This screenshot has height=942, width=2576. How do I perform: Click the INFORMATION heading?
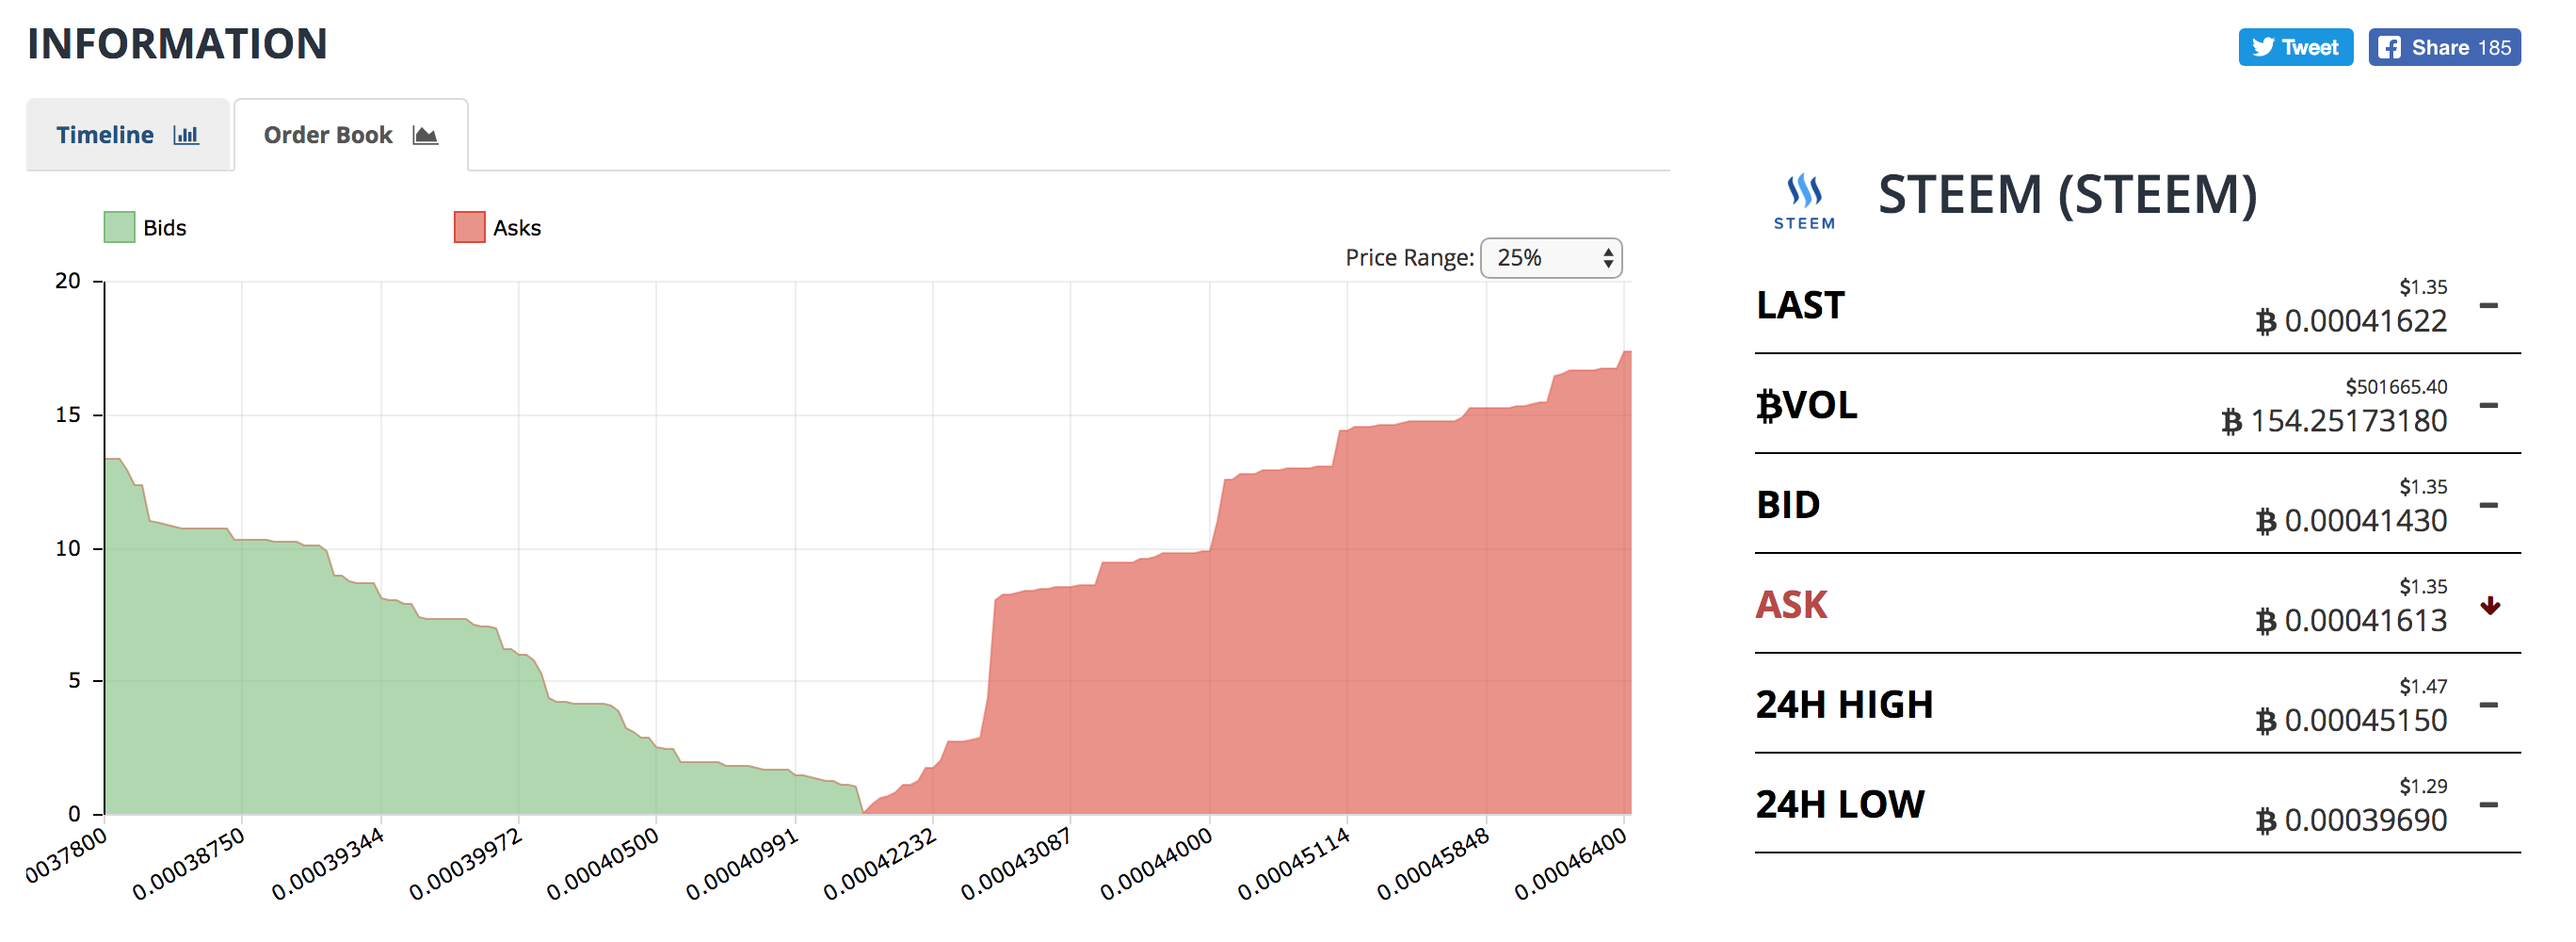177,44
